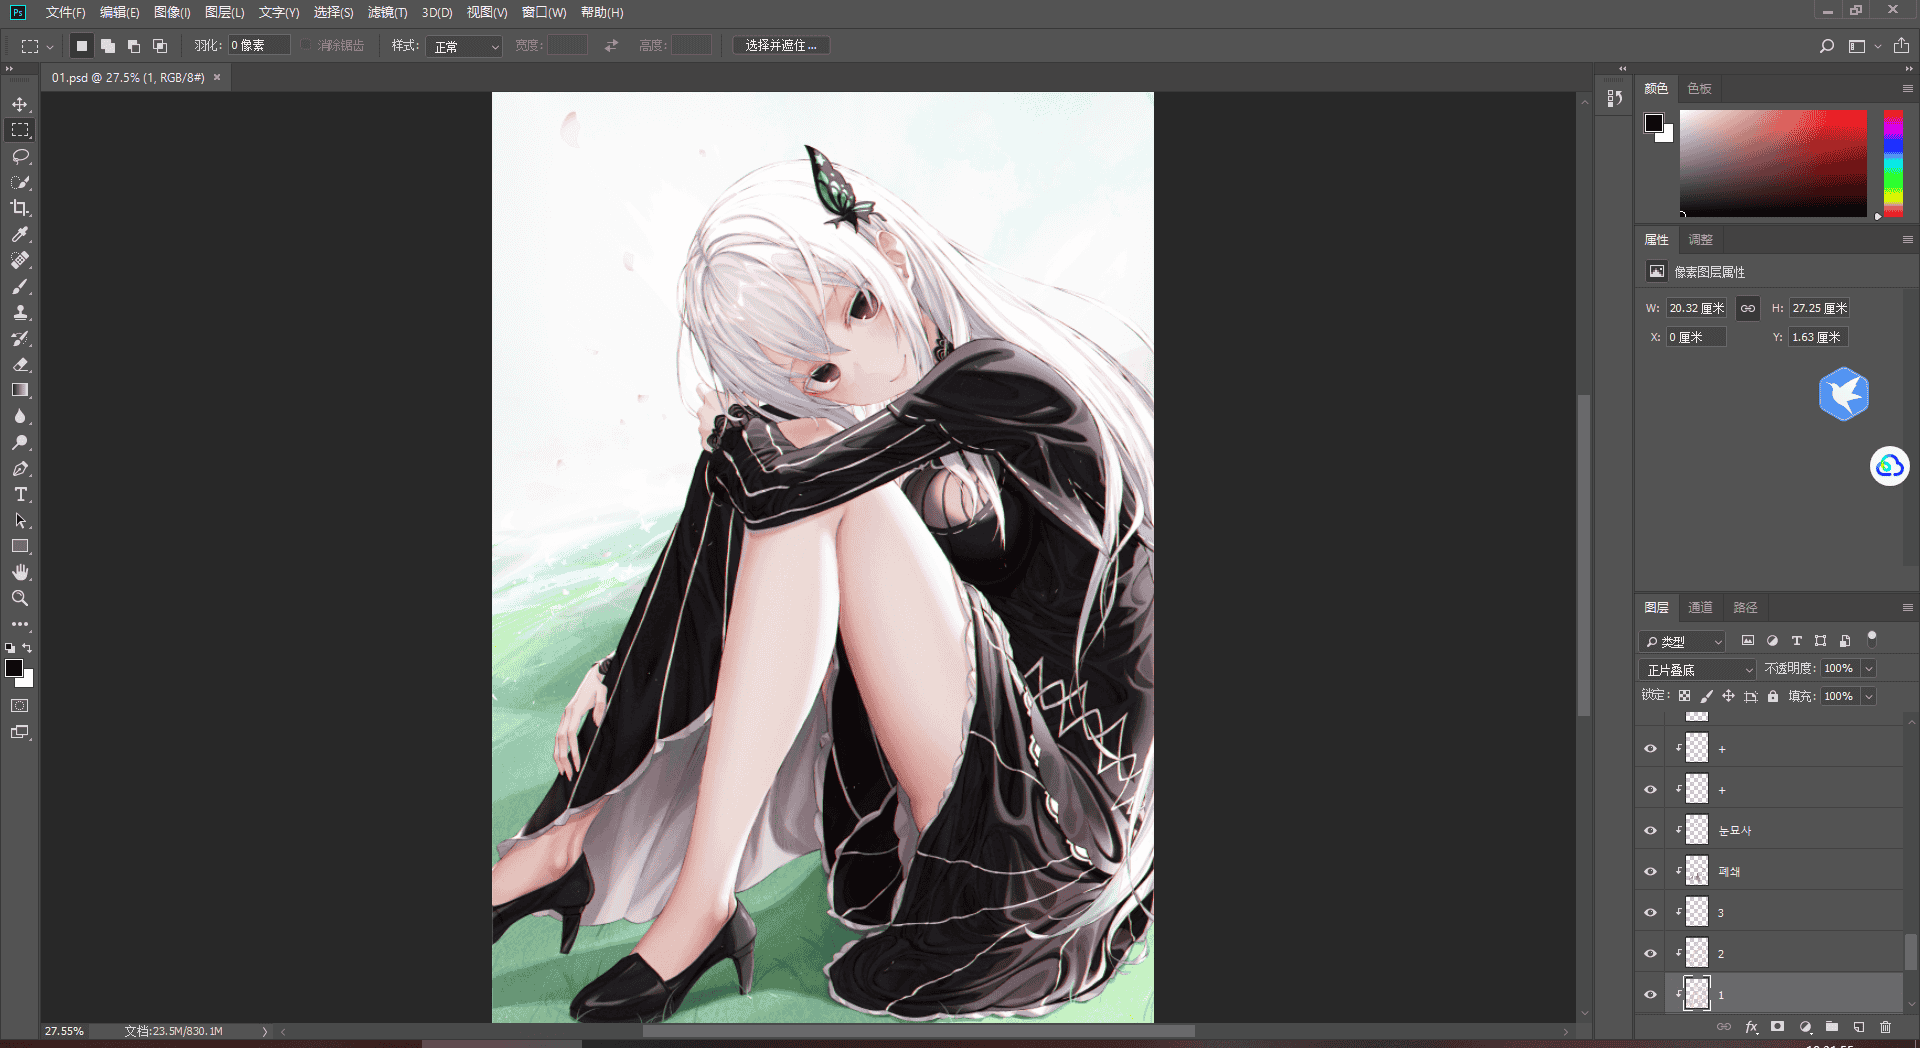
Task: Open the 样式 style dropdown
Action: click(x=464, y=46)
